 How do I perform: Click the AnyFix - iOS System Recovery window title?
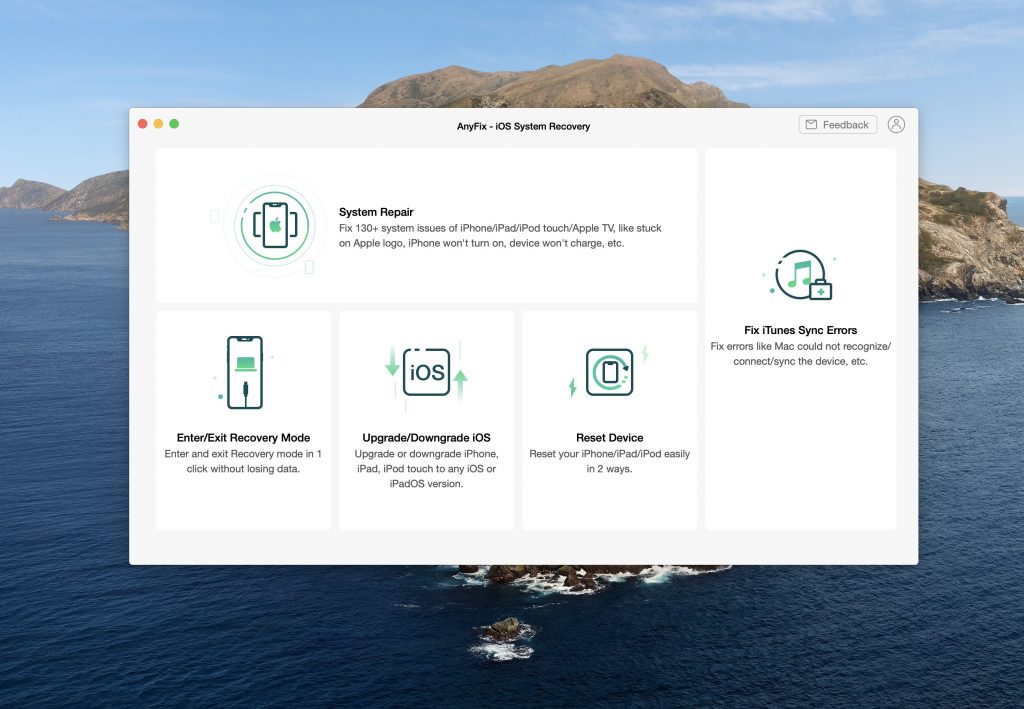523,127
